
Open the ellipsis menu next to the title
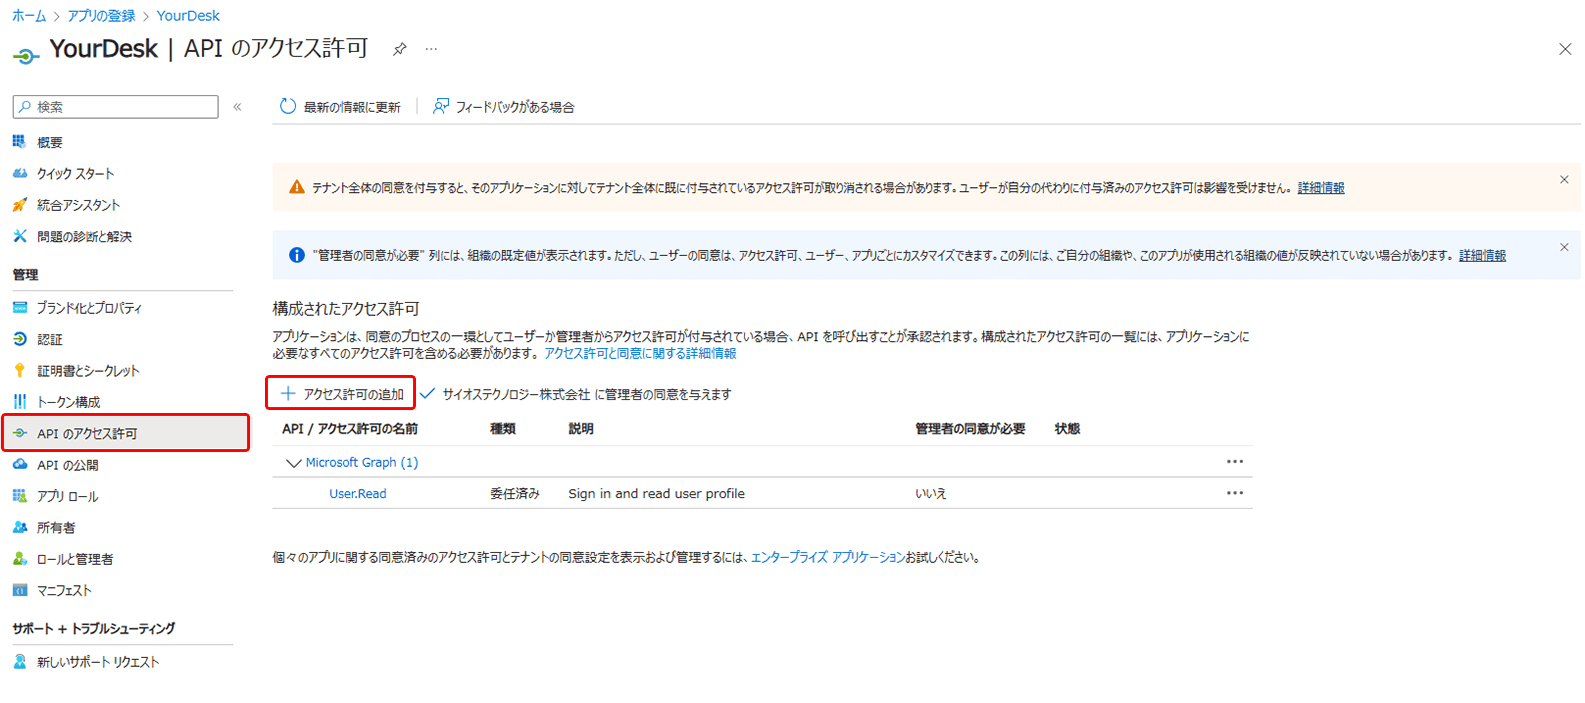[x=431, y=49]
